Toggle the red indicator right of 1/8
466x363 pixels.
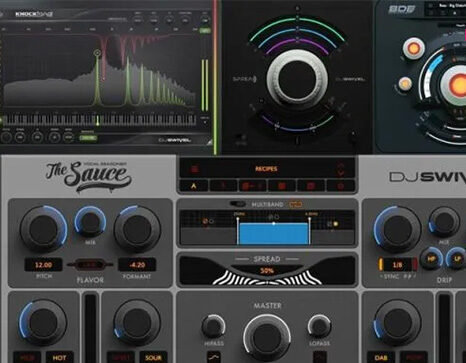tap(415, 265)
